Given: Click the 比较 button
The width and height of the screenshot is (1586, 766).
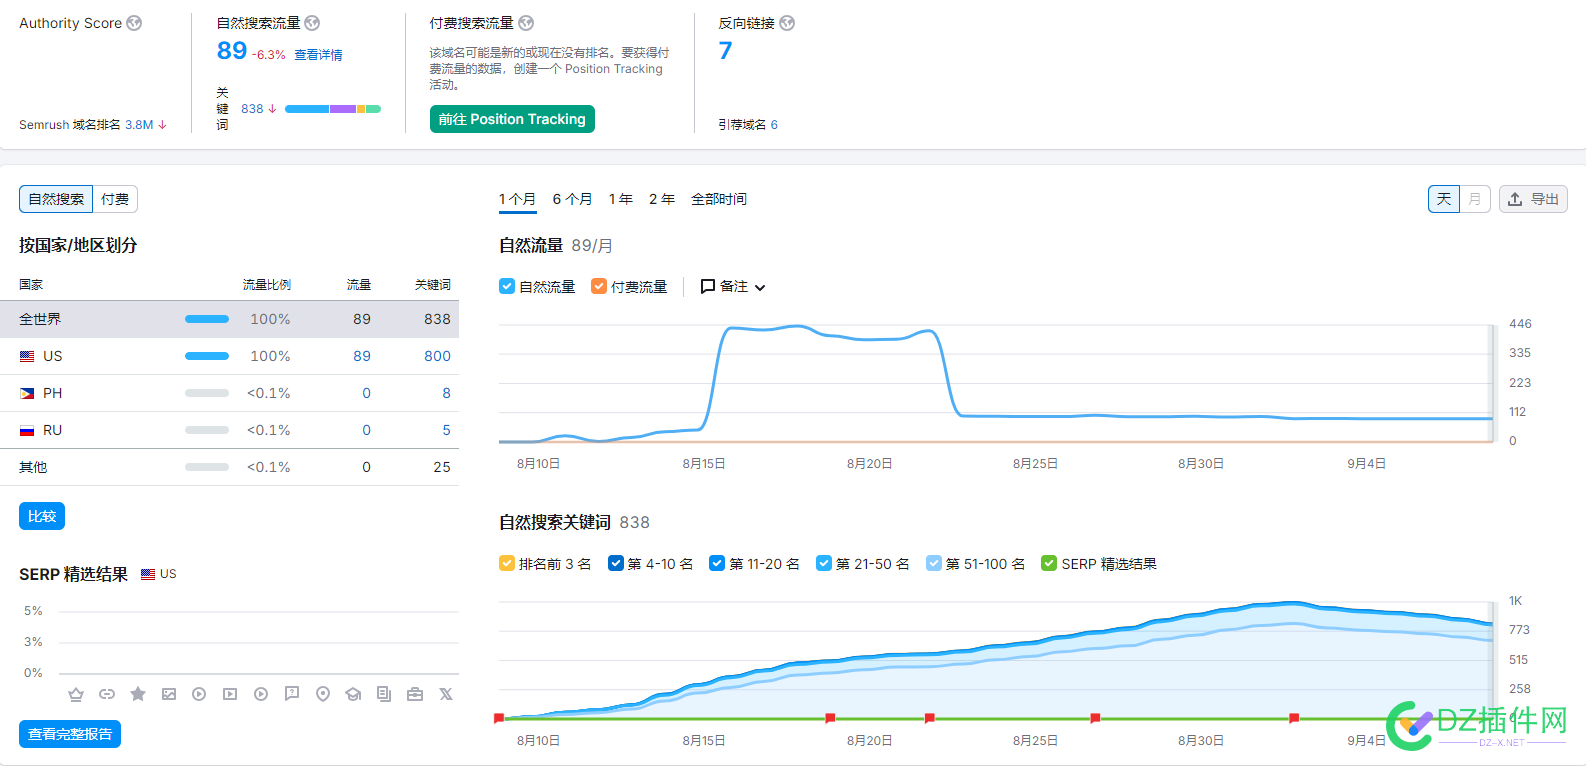Looking at the screenshot, I should (x=42, y=516).
